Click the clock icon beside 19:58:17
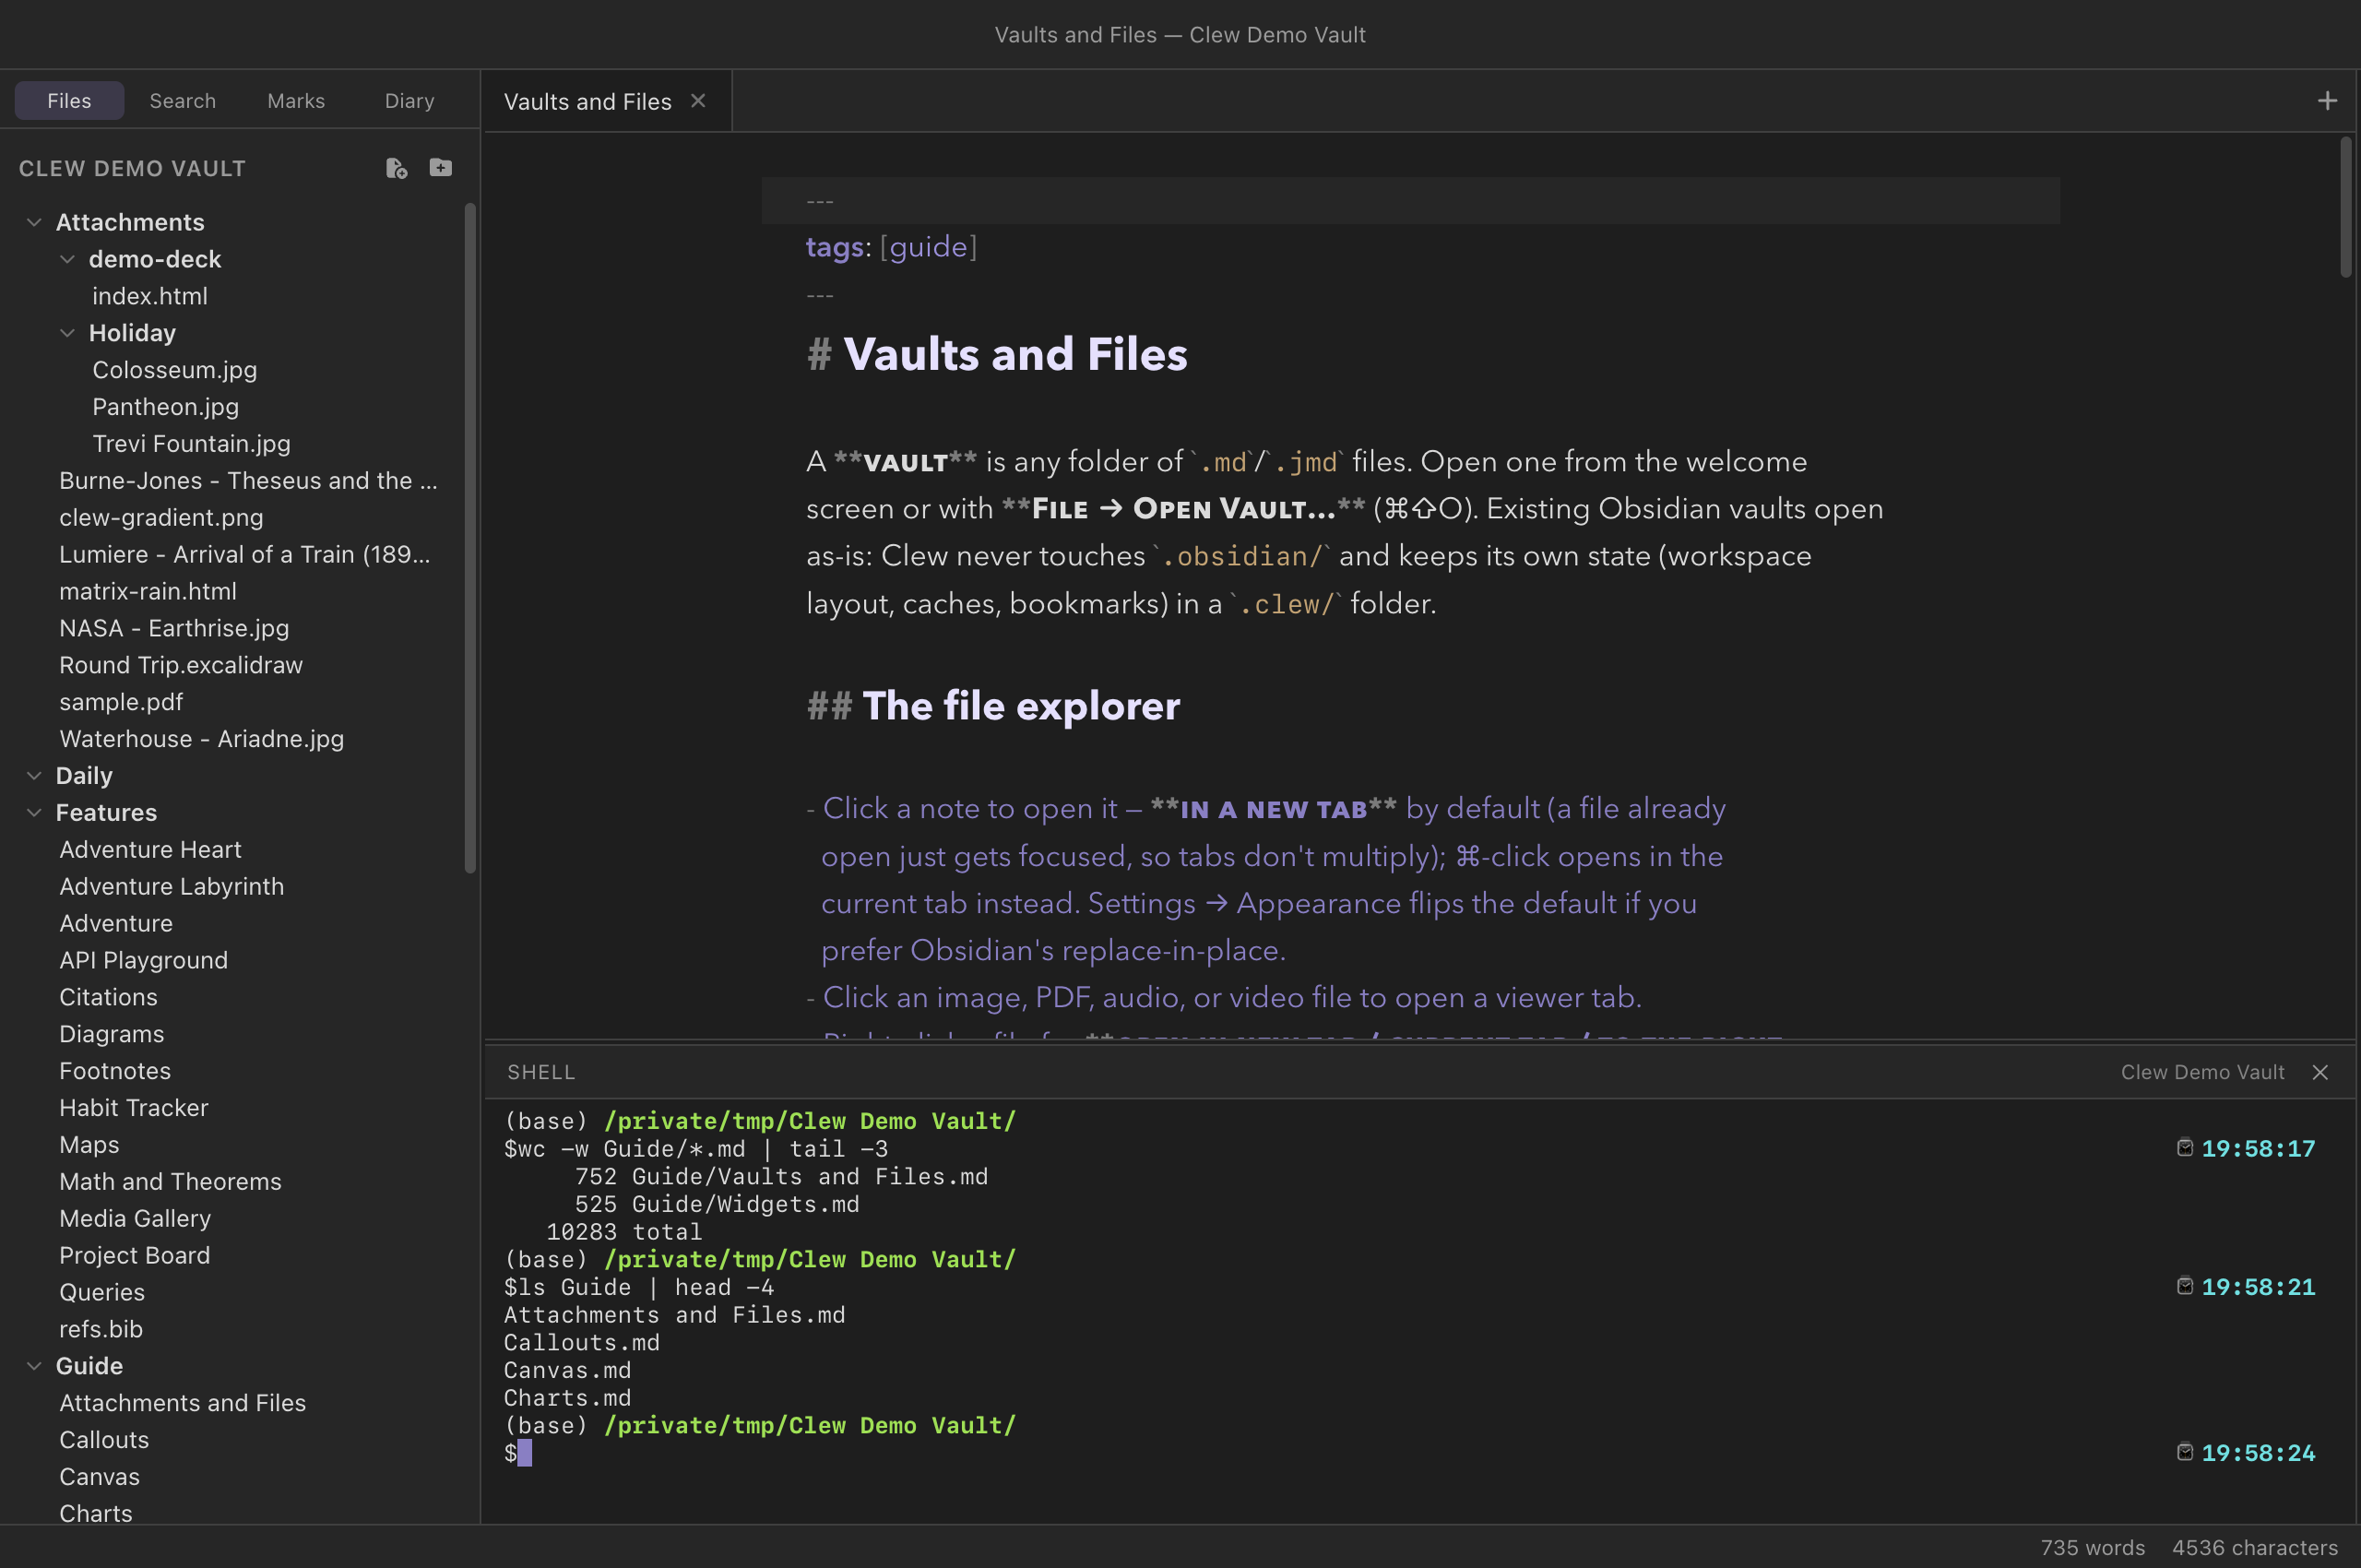 (2184, 1148)
